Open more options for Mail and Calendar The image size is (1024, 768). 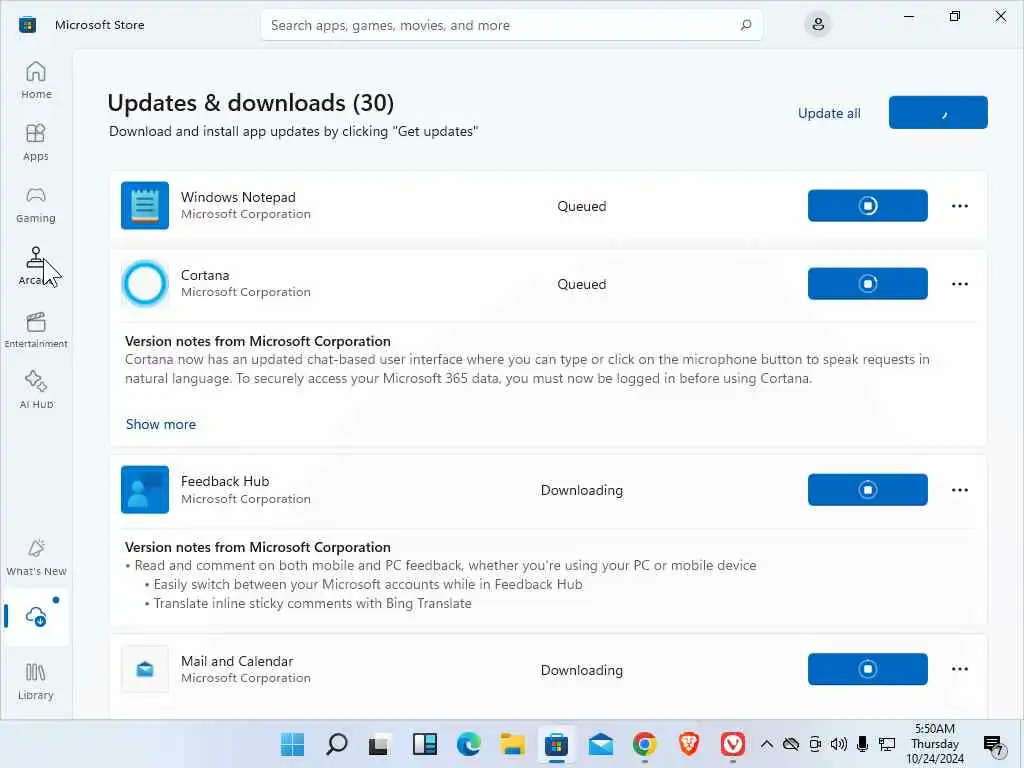(x=959, y=669)
